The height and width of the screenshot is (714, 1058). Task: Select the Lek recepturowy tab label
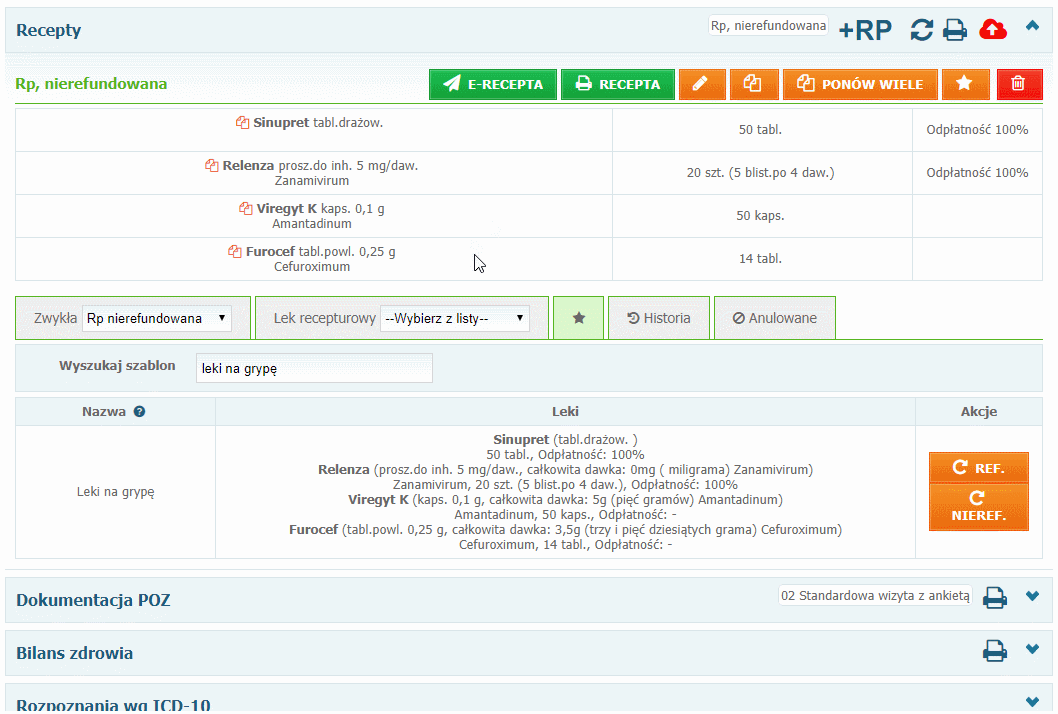tap(325, 319)
